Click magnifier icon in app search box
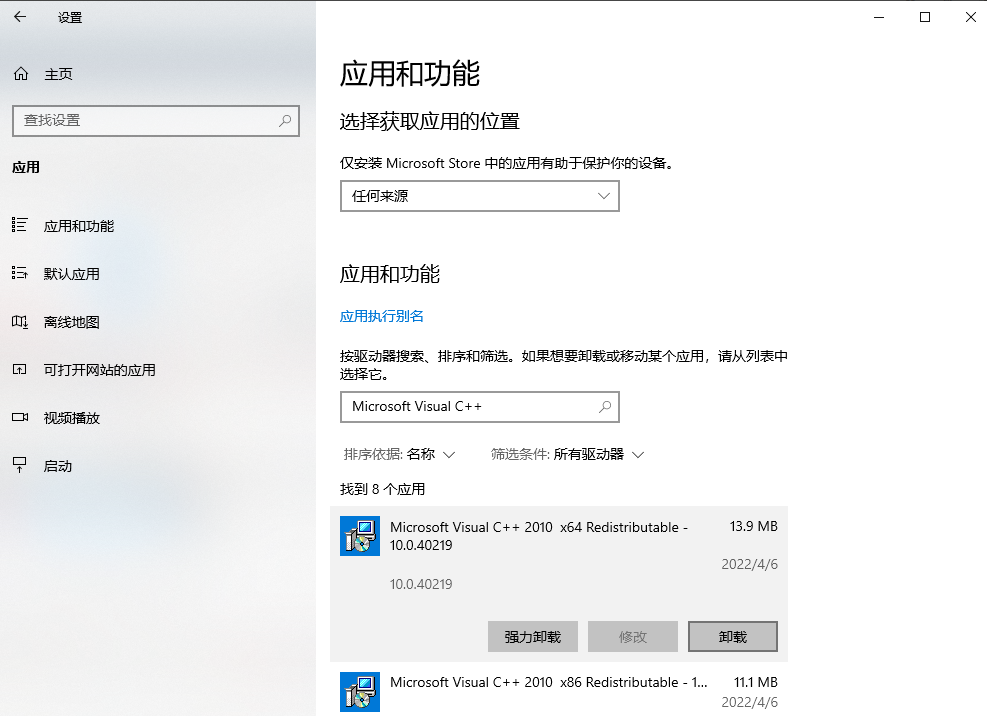The image size is (987, 716). click(x=604, y=407)
